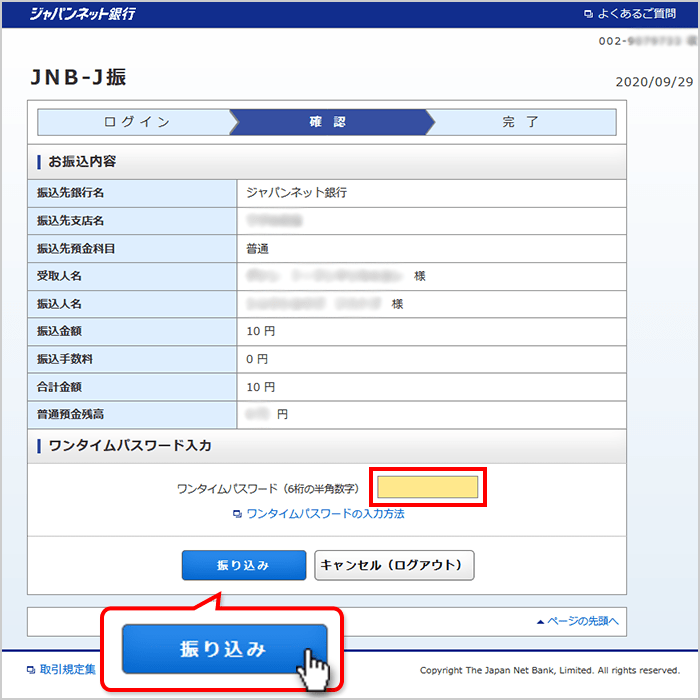700x700 pixels.
Task: Click the one-time password input field
Action: coord(427,487)
